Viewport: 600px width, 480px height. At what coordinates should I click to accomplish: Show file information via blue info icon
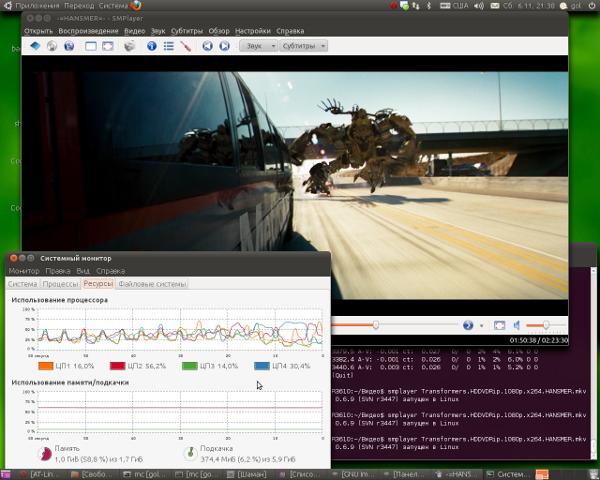(x=152, y=46)
